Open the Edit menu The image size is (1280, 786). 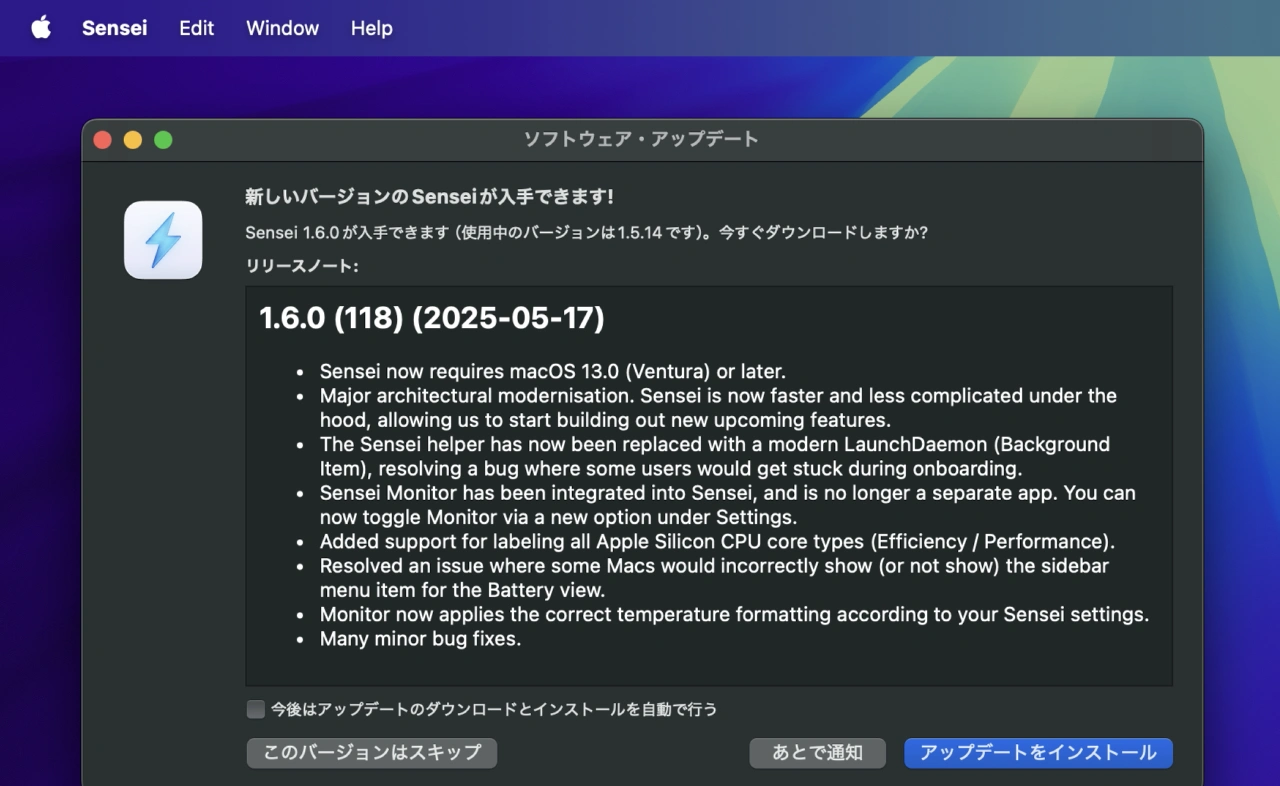point(196,28)
